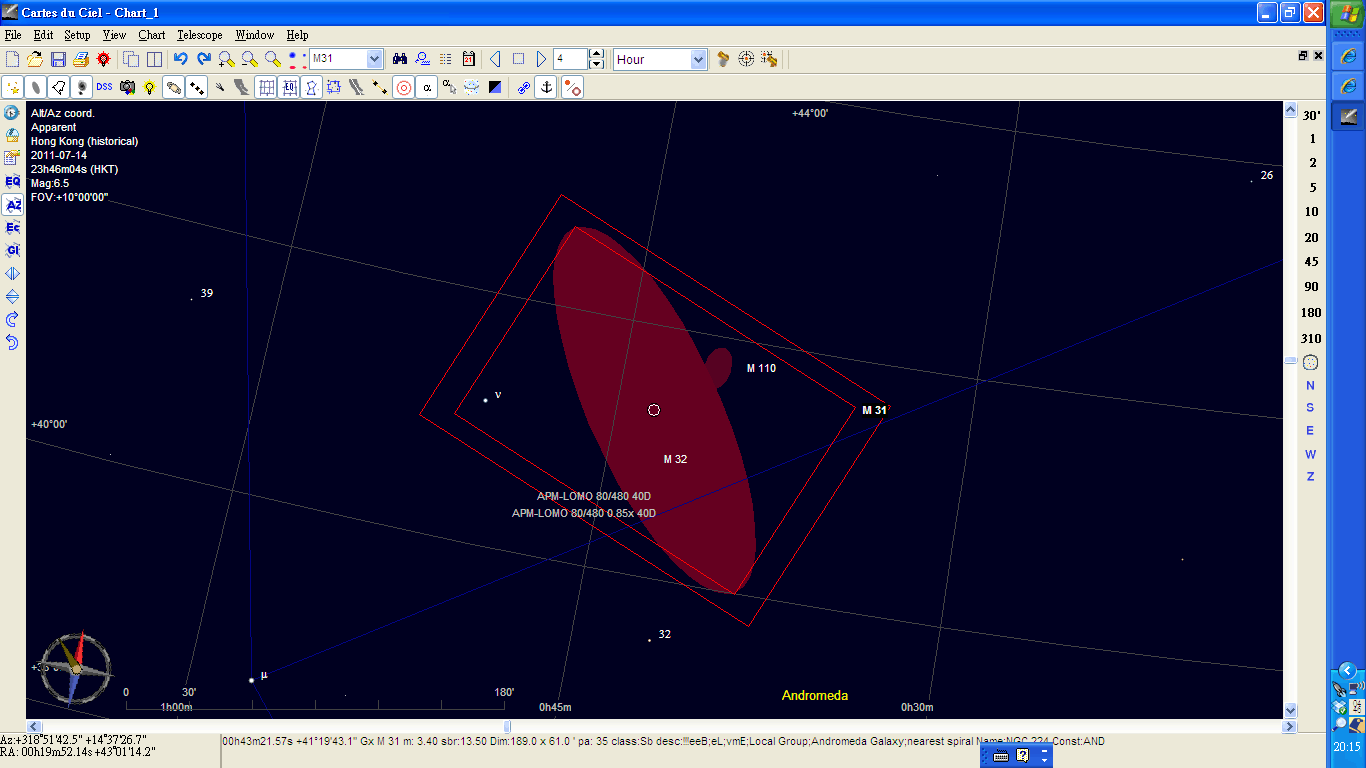Set field of view to 90 degrees
Screen dimensions: 1366x768
[x=1310, y=287]
